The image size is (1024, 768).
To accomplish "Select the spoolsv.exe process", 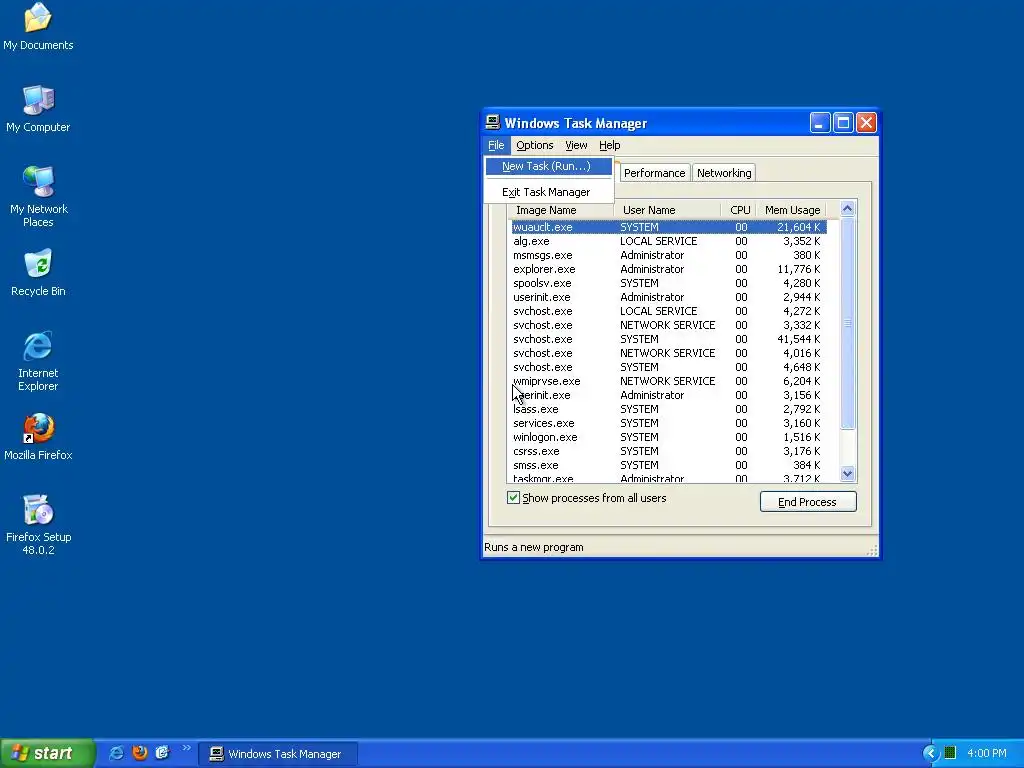I will [669, 283].
